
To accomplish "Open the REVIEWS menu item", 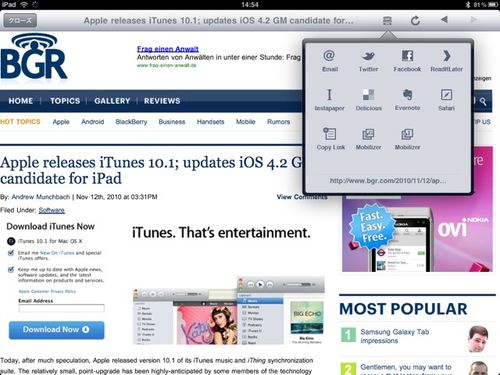I will tap(162, 101).
